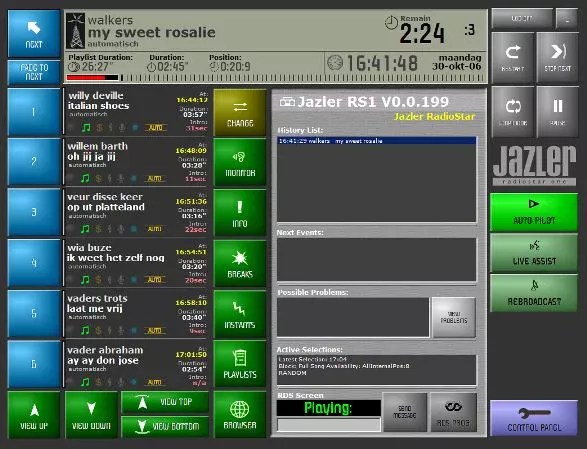Toggle AUTO badge on willem barth row
Screen dimensions: 587x449
point(155,179)
